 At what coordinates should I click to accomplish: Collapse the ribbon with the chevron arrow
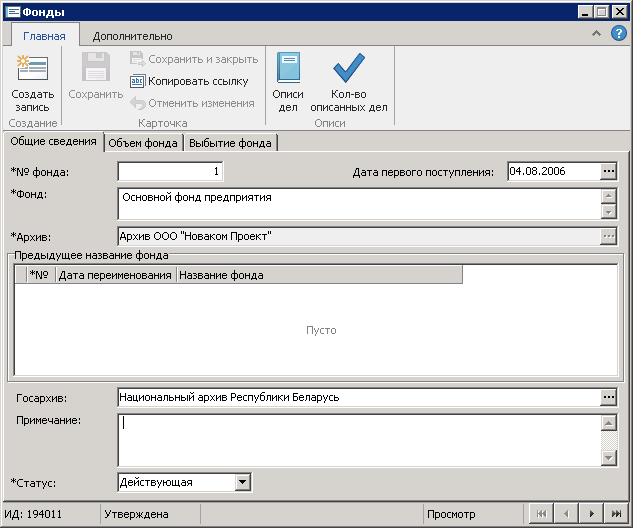597,34
